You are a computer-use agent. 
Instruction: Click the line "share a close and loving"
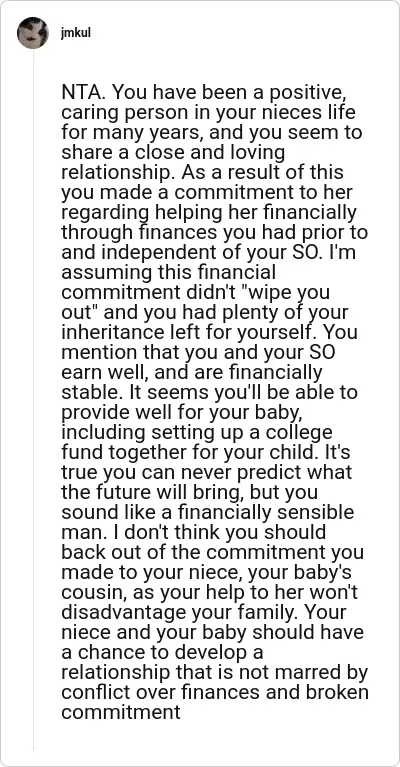(173, 153)
